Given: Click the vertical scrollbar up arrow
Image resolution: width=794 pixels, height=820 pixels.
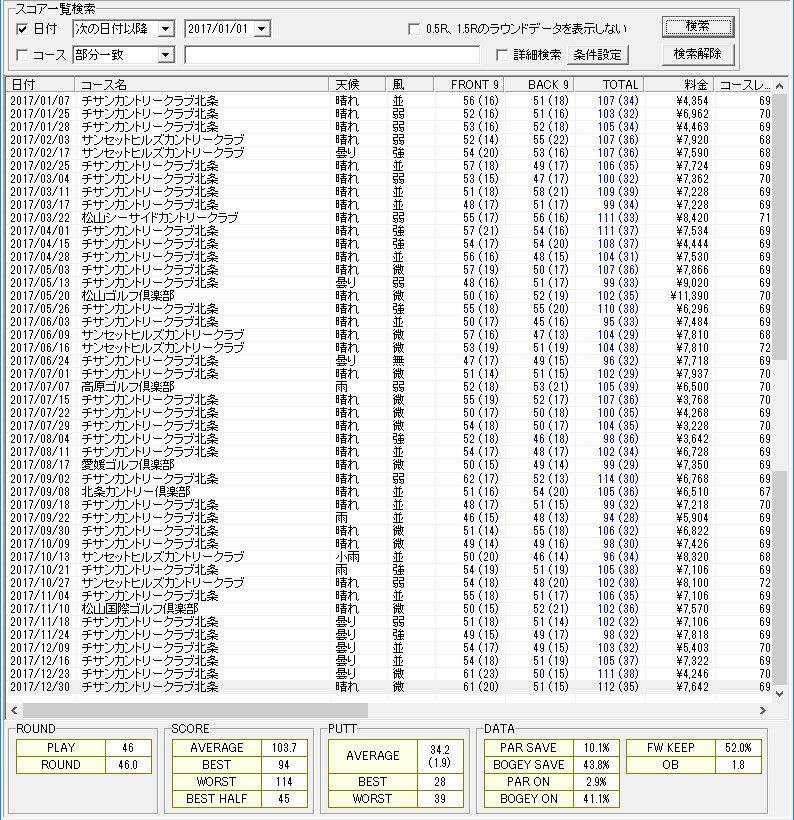Looking at the screenshot, I should tap(780, 84).
